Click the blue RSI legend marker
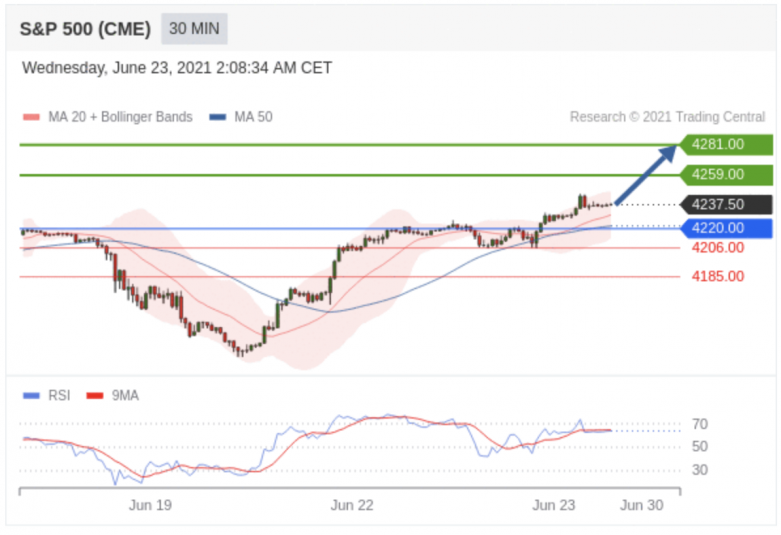781x535 pixels. point(31,396)
